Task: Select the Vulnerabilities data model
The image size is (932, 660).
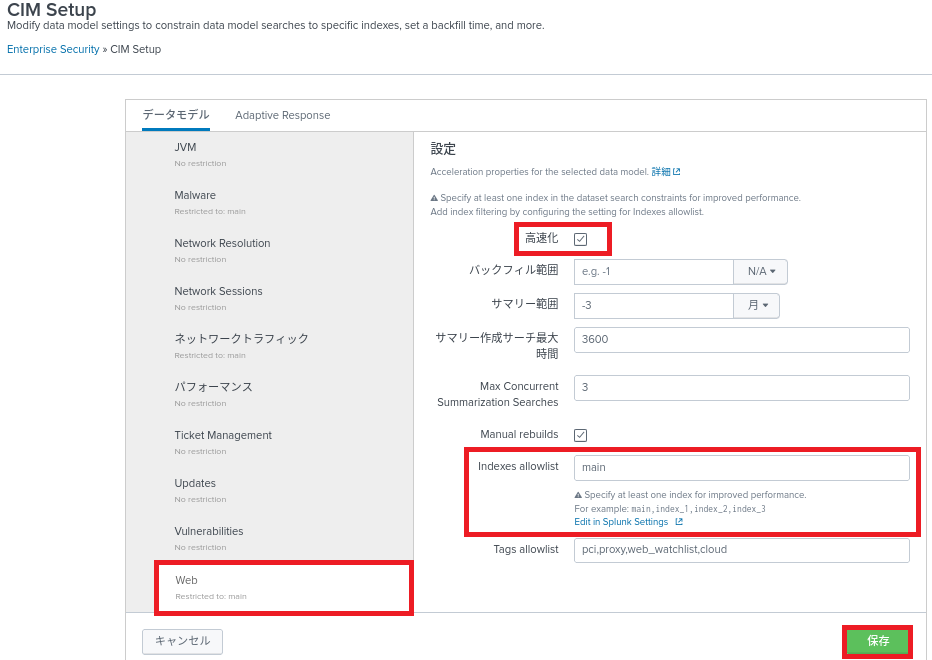Action: click(x=209, y=532)
